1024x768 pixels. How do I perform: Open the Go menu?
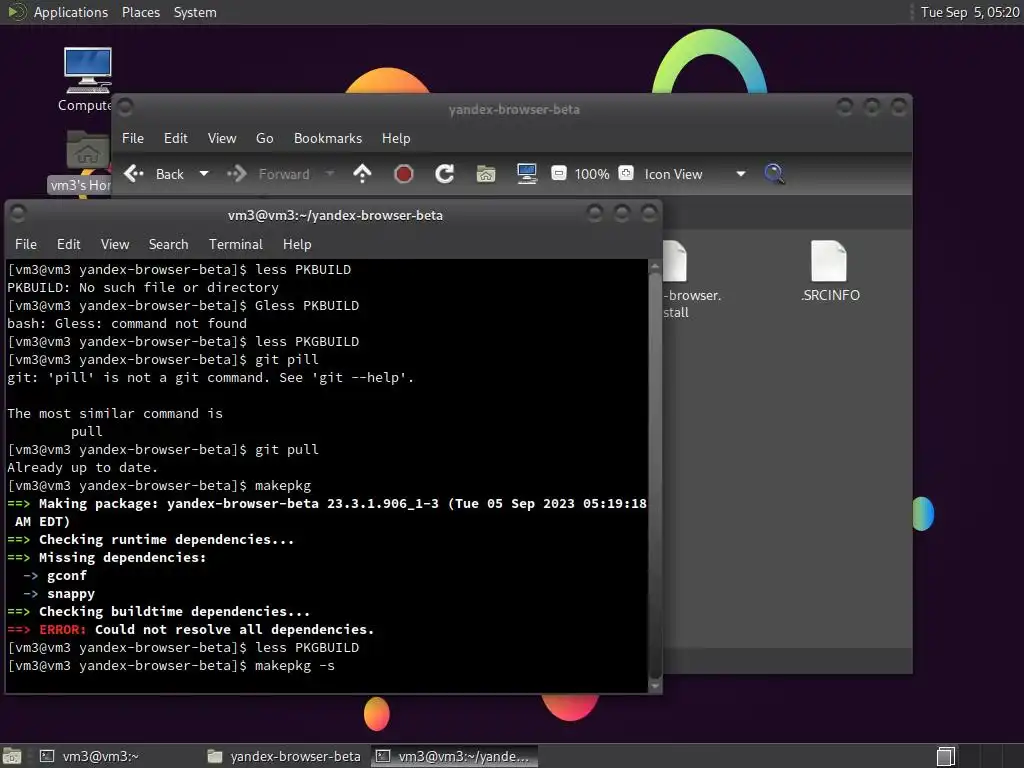tap(264, 138)
